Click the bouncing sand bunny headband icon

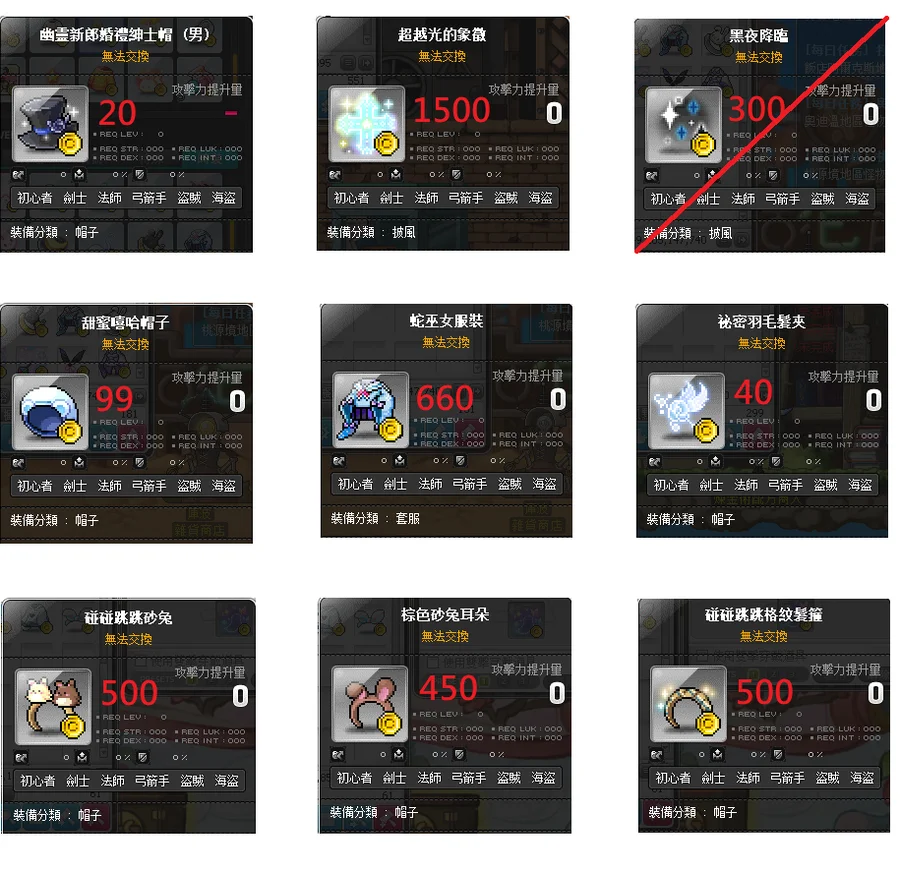pos(53,707)
